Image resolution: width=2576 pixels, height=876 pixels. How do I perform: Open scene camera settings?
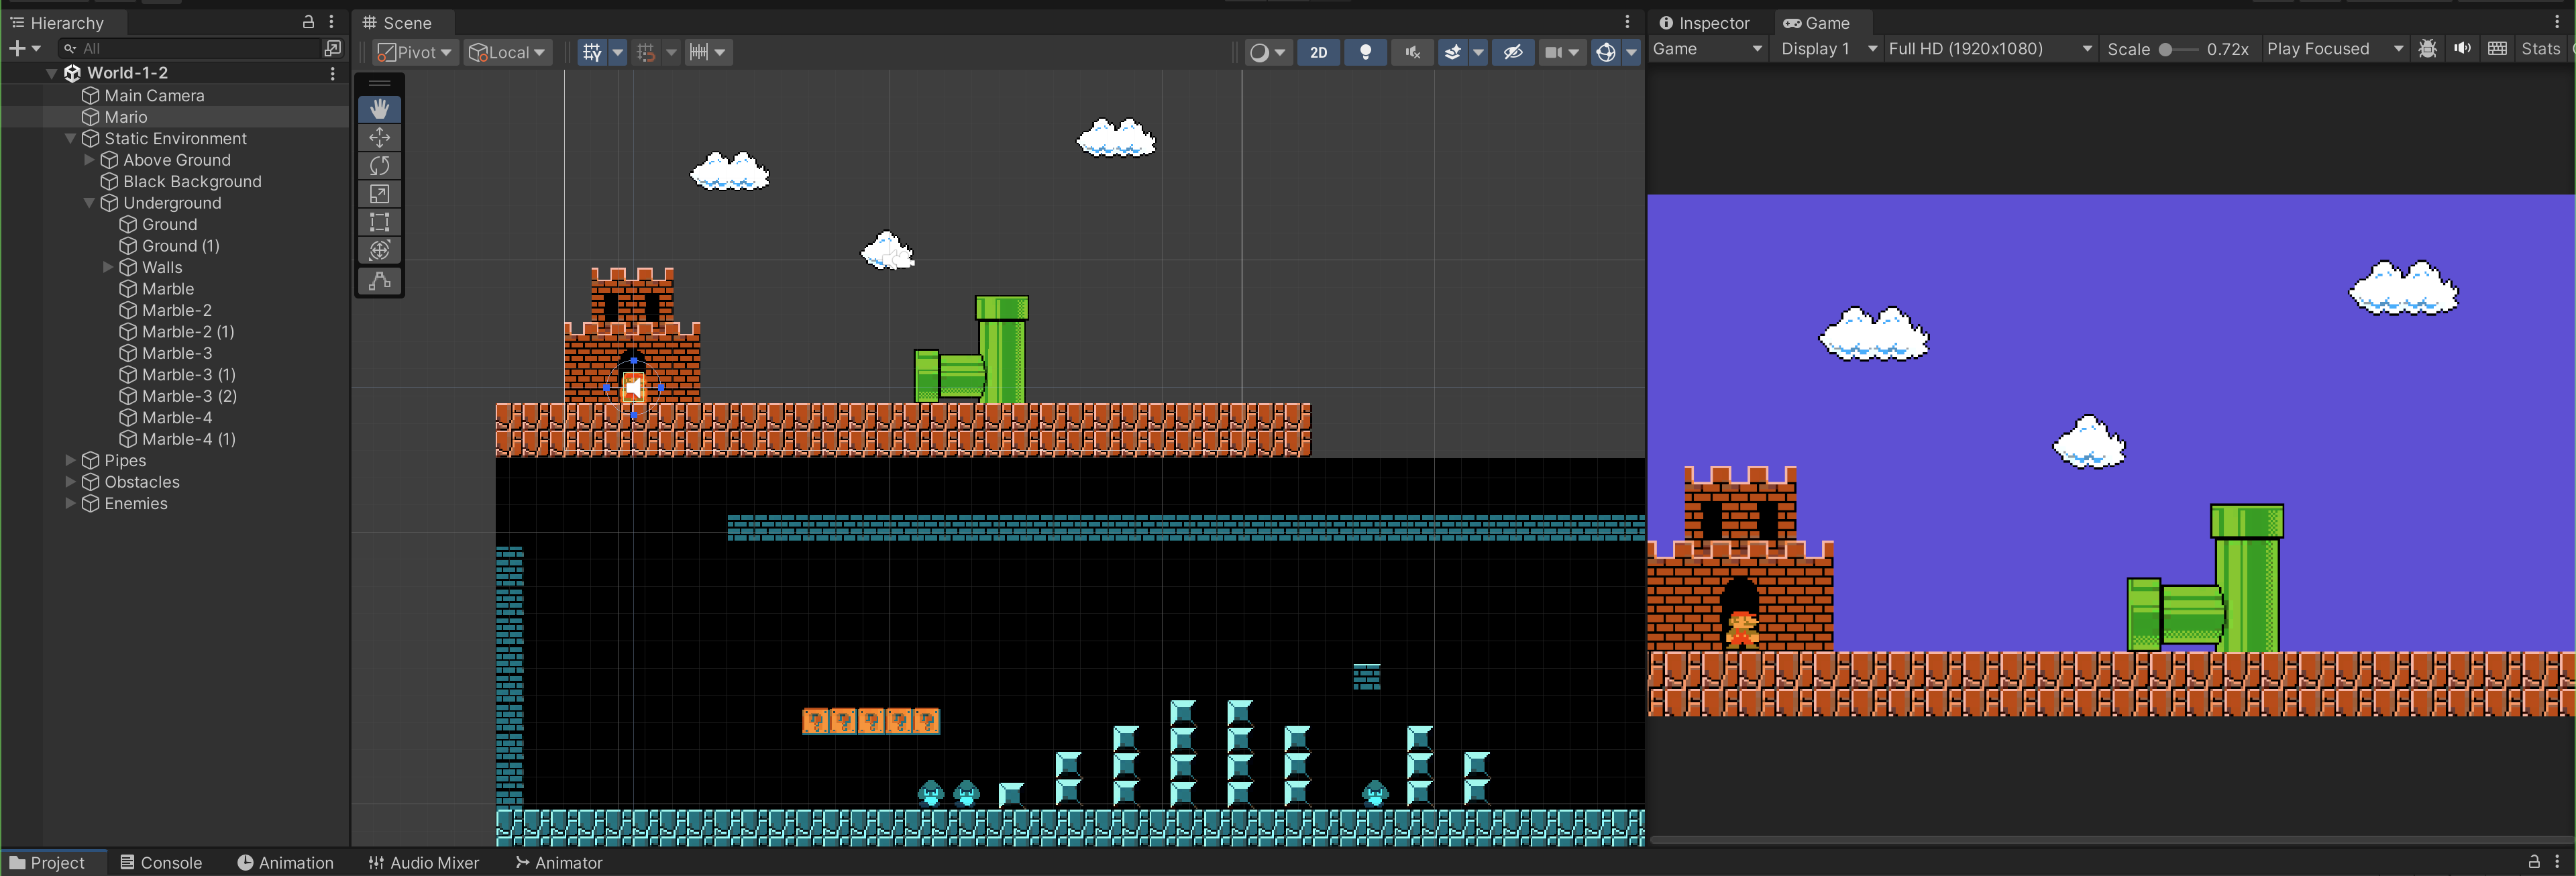pyautogui.click(x=1562, y=52)
